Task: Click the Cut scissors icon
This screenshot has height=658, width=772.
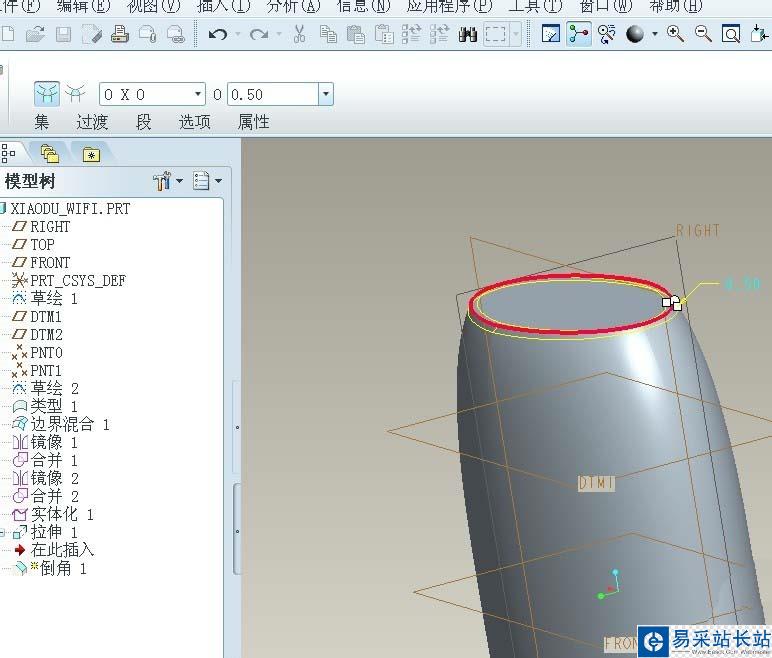Action: [299, 35]
